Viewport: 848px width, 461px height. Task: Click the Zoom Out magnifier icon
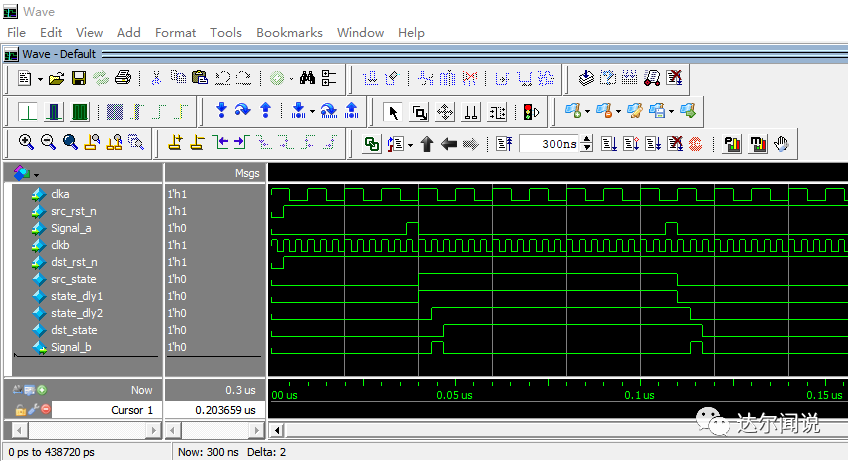point(48,143)
